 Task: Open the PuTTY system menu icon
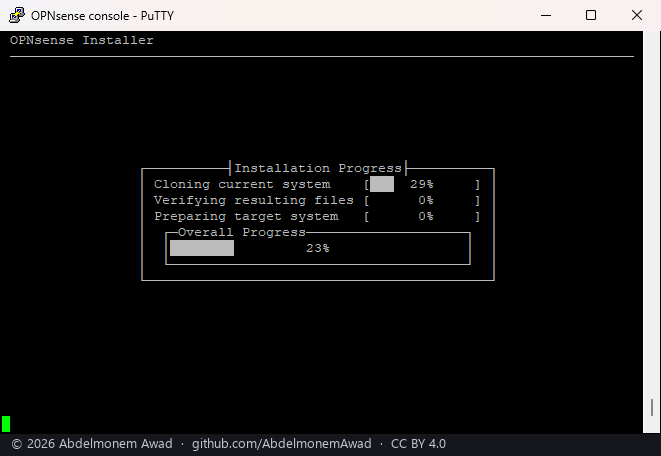17,15
